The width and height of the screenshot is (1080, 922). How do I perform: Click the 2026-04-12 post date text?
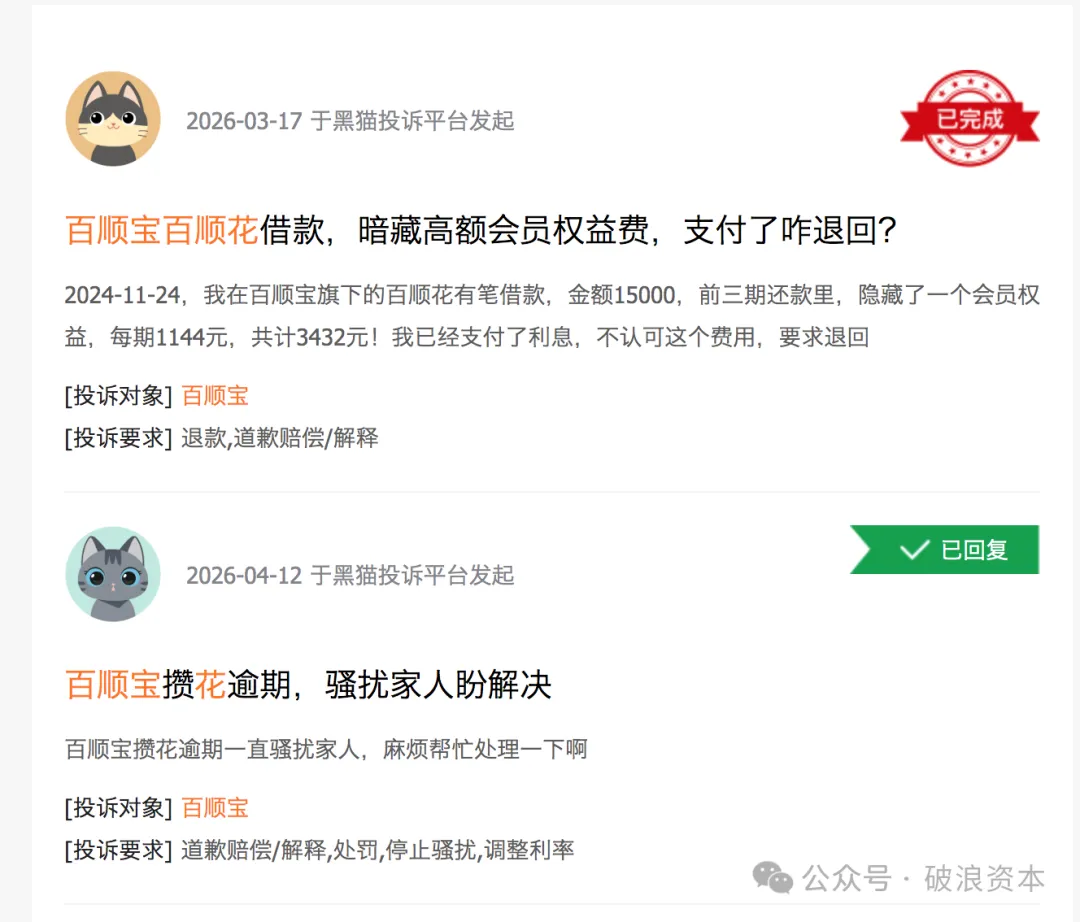click(x=244, y=576)
